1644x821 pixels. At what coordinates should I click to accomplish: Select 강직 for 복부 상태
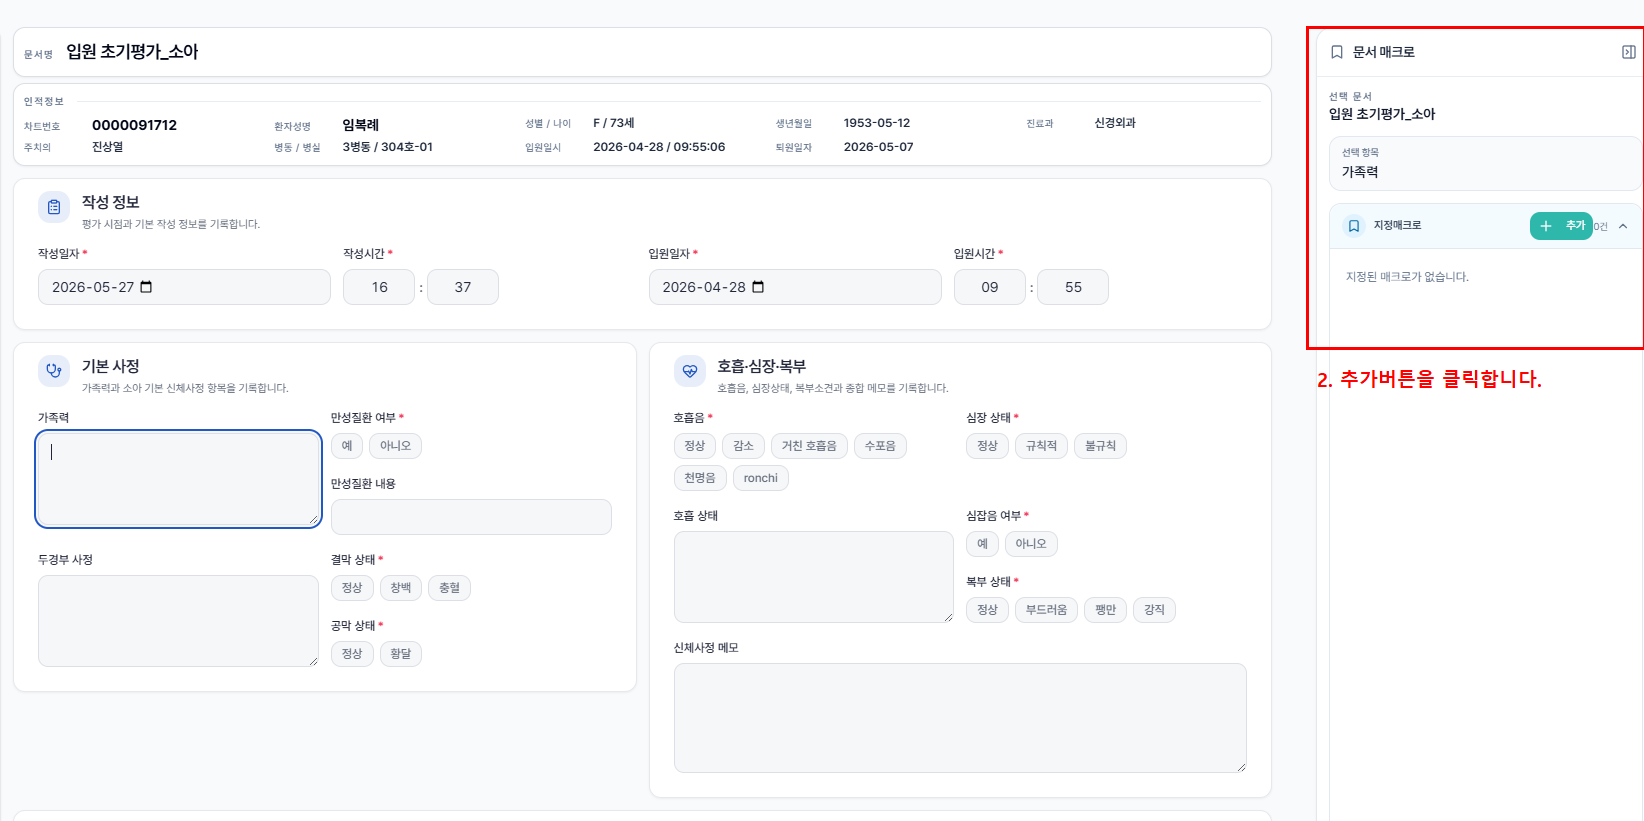tap(1154, 610)
